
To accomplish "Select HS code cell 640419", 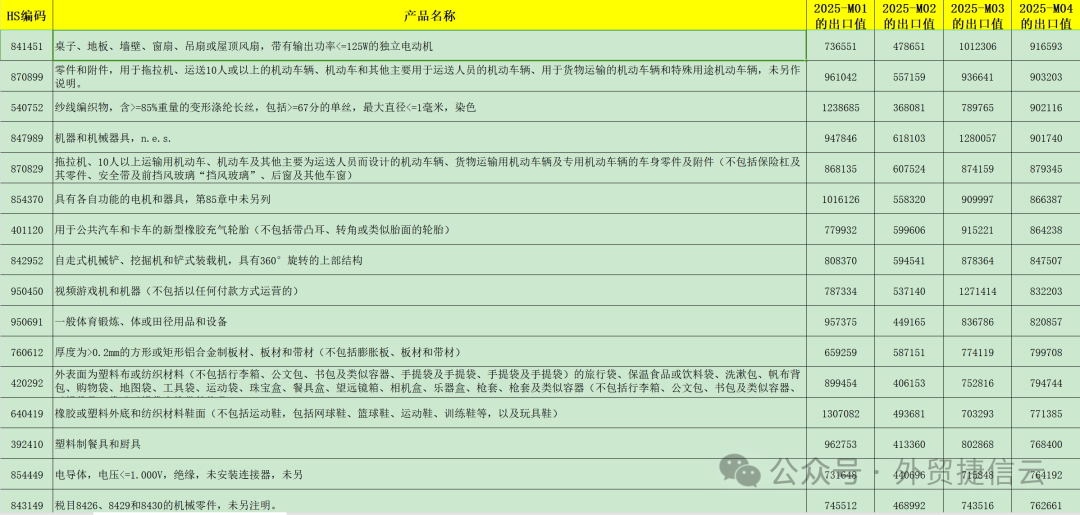I will point(26,413).
